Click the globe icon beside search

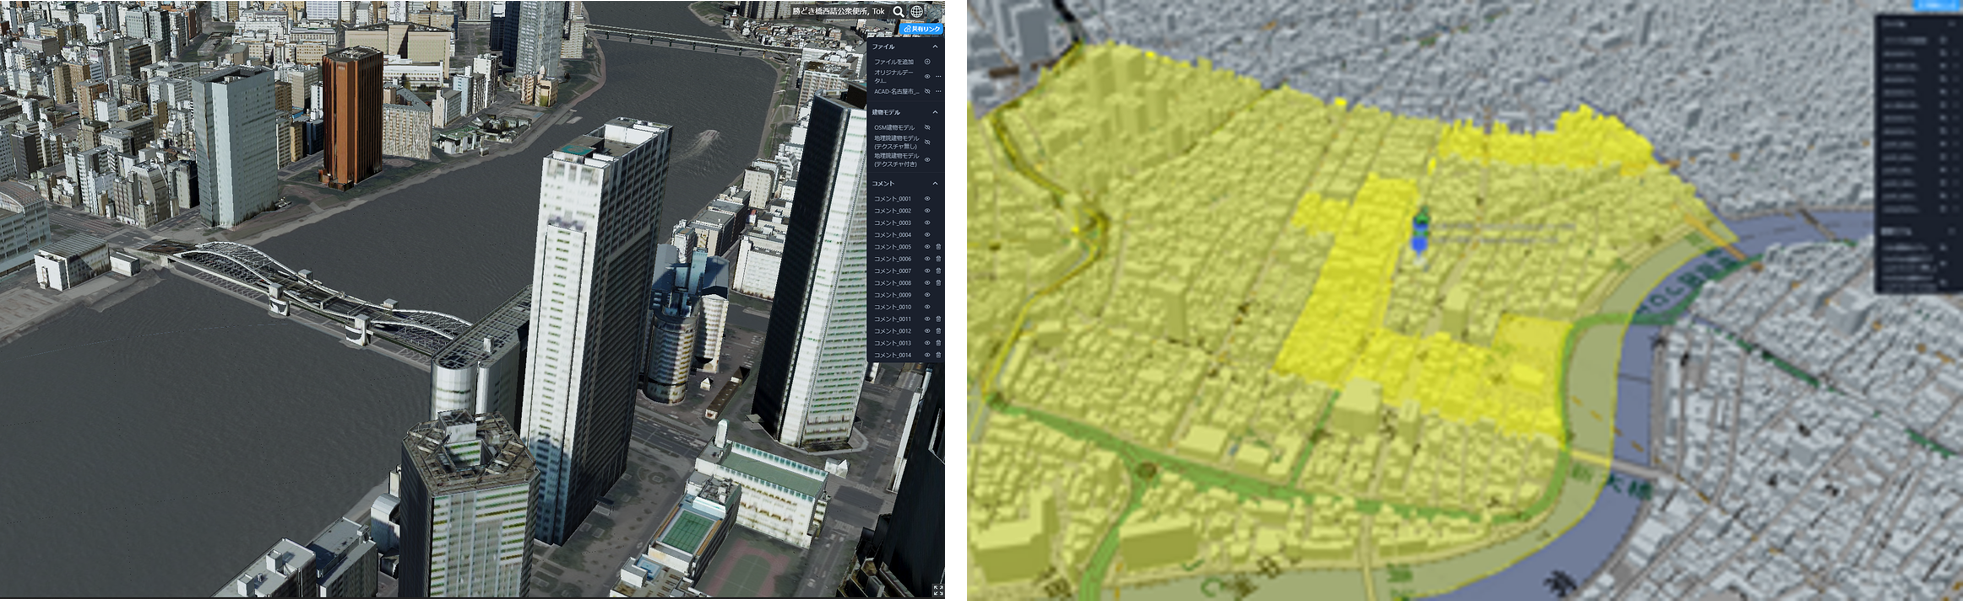(x=916, y=12)
